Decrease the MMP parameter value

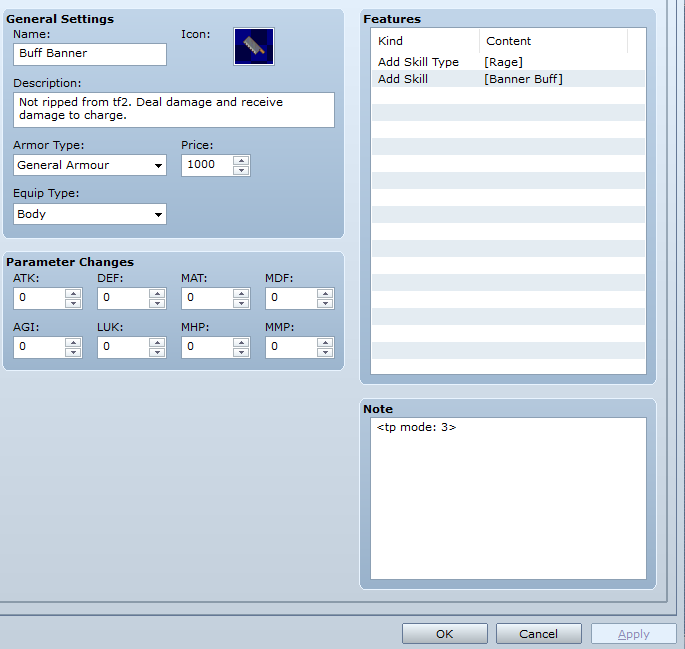pos(325,352)
